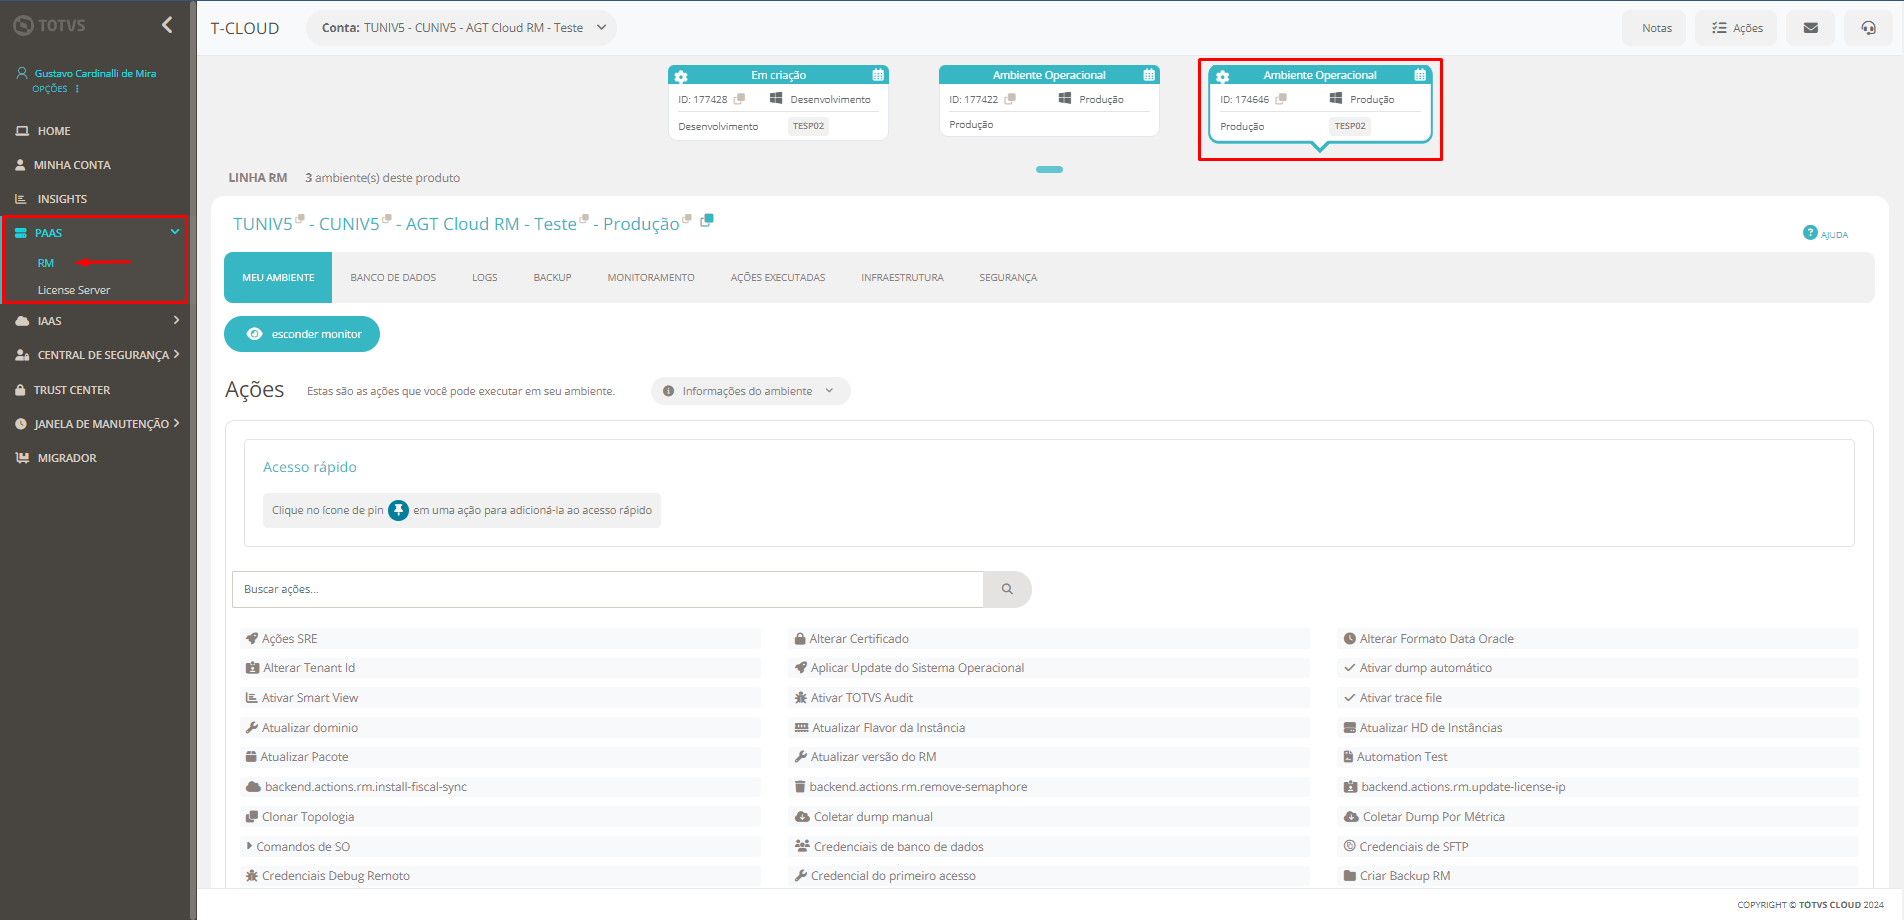This screenshot has height=920, width=1904.
Task: Open Alterar Tenant Id action
Action: point(500,668)
